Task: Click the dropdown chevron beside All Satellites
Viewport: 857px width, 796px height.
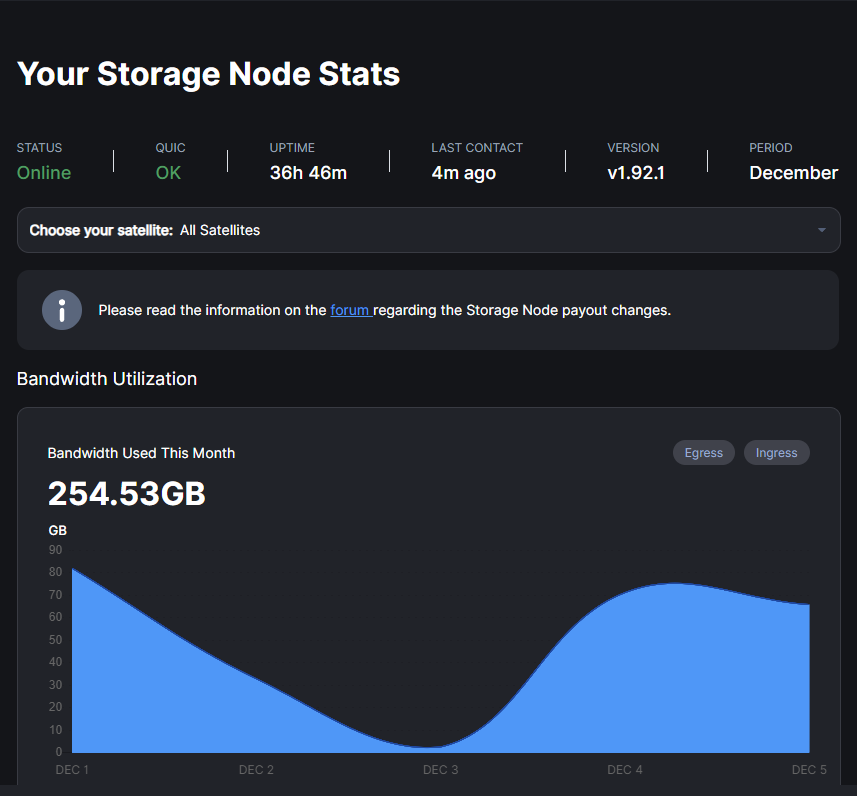Action: click(820, 229)
